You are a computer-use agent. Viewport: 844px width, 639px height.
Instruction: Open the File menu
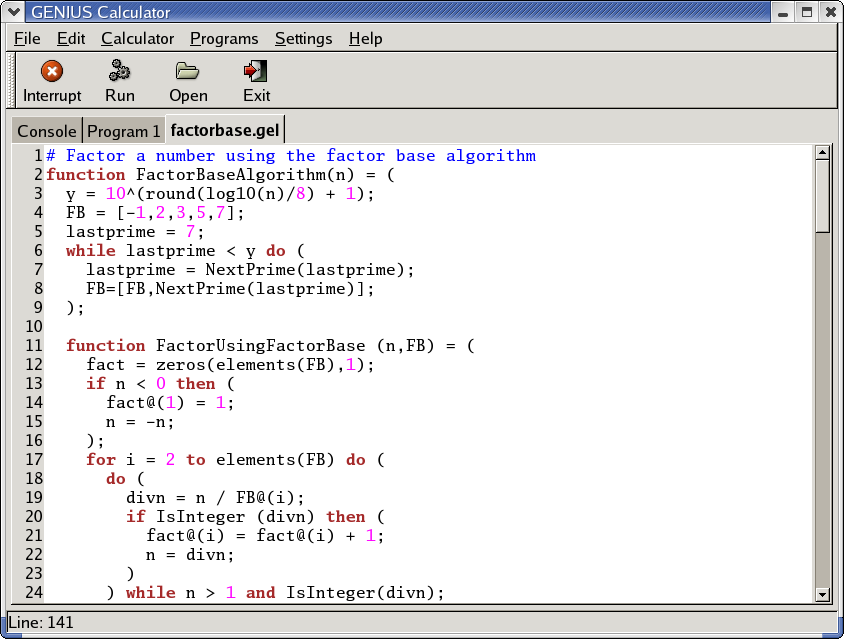27,39
